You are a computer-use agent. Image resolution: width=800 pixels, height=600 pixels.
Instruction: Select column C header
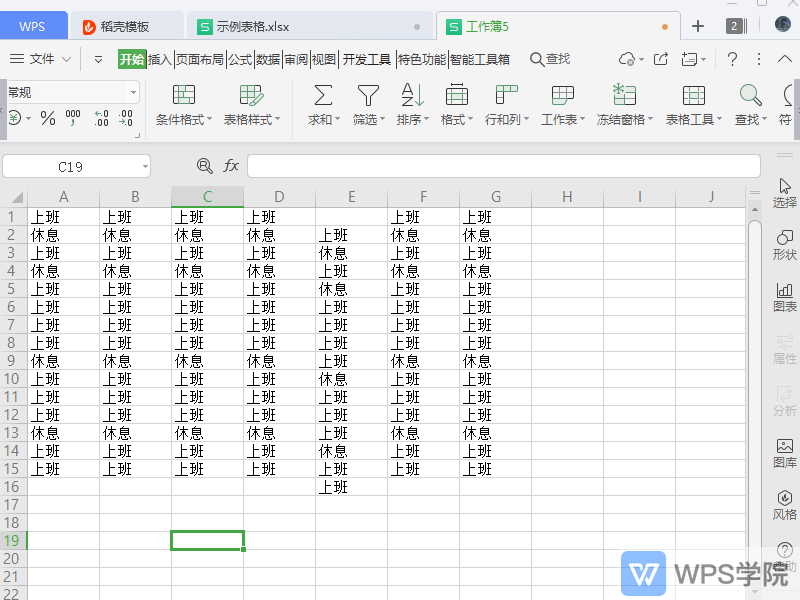207,197
